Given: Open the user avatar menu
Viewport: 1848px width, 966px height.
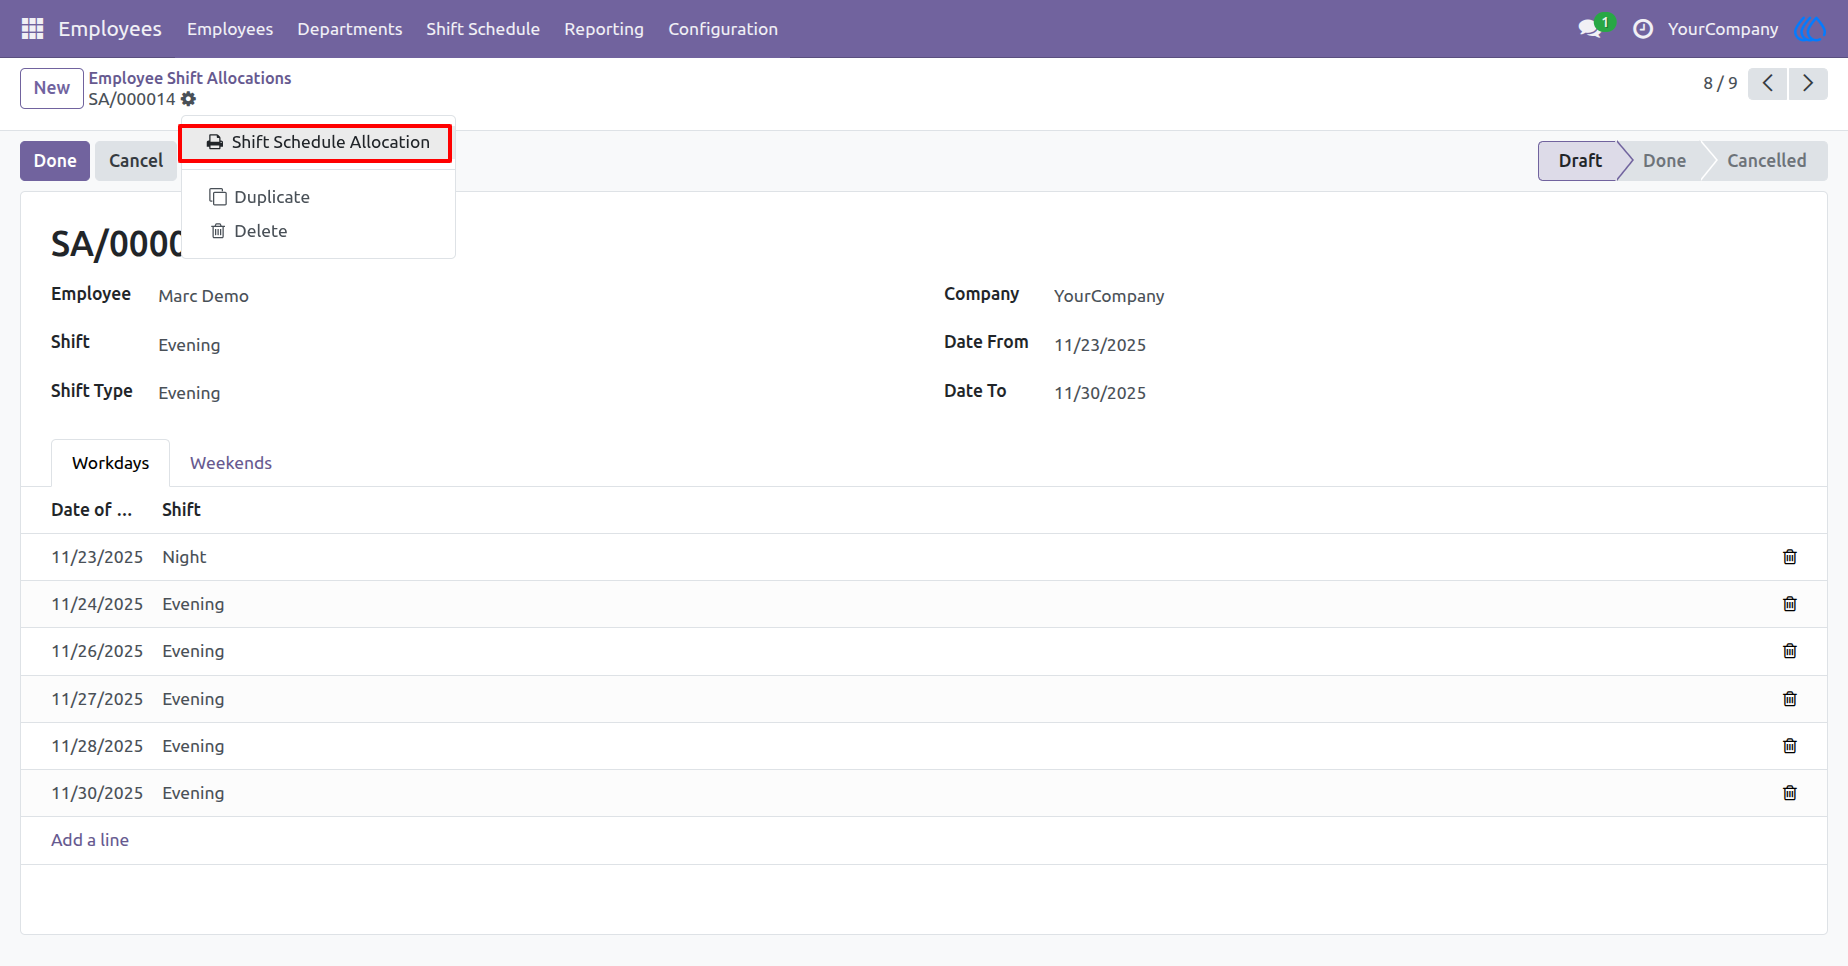Looking at the screenshot, I should coord(1811,29).
